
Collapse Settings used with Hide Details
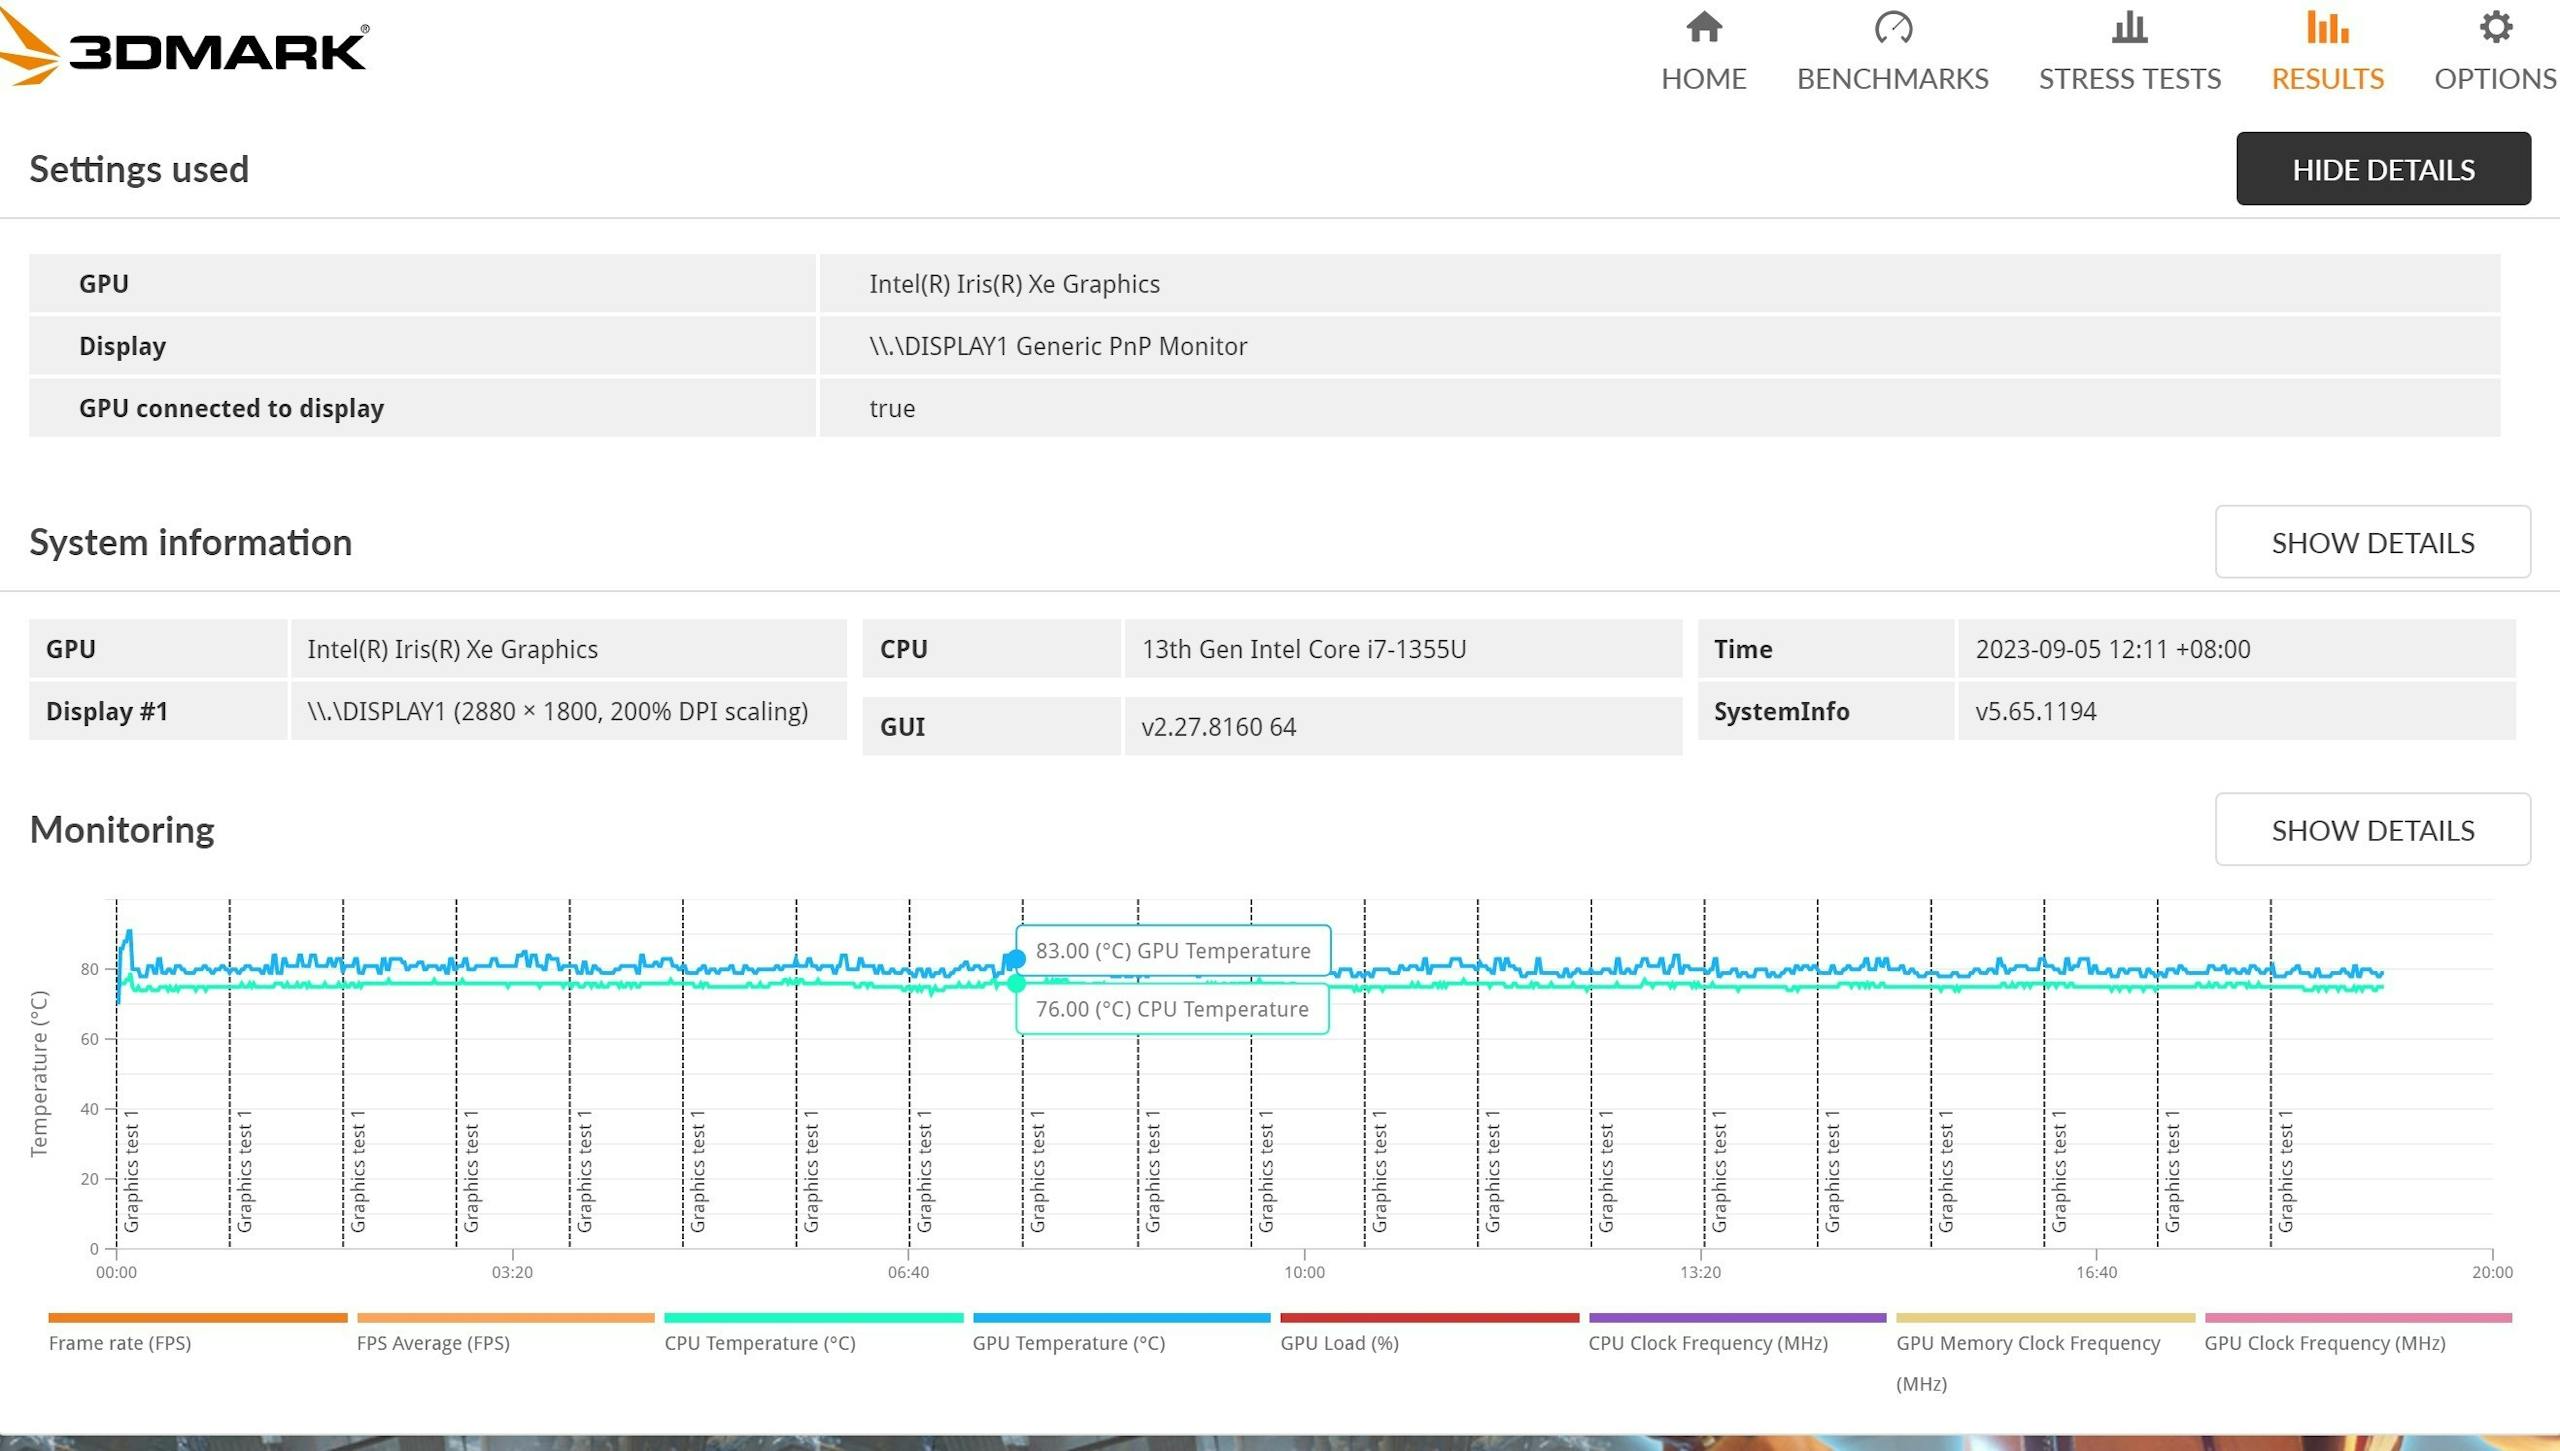pyautogui.click(x=2383, y=169)
